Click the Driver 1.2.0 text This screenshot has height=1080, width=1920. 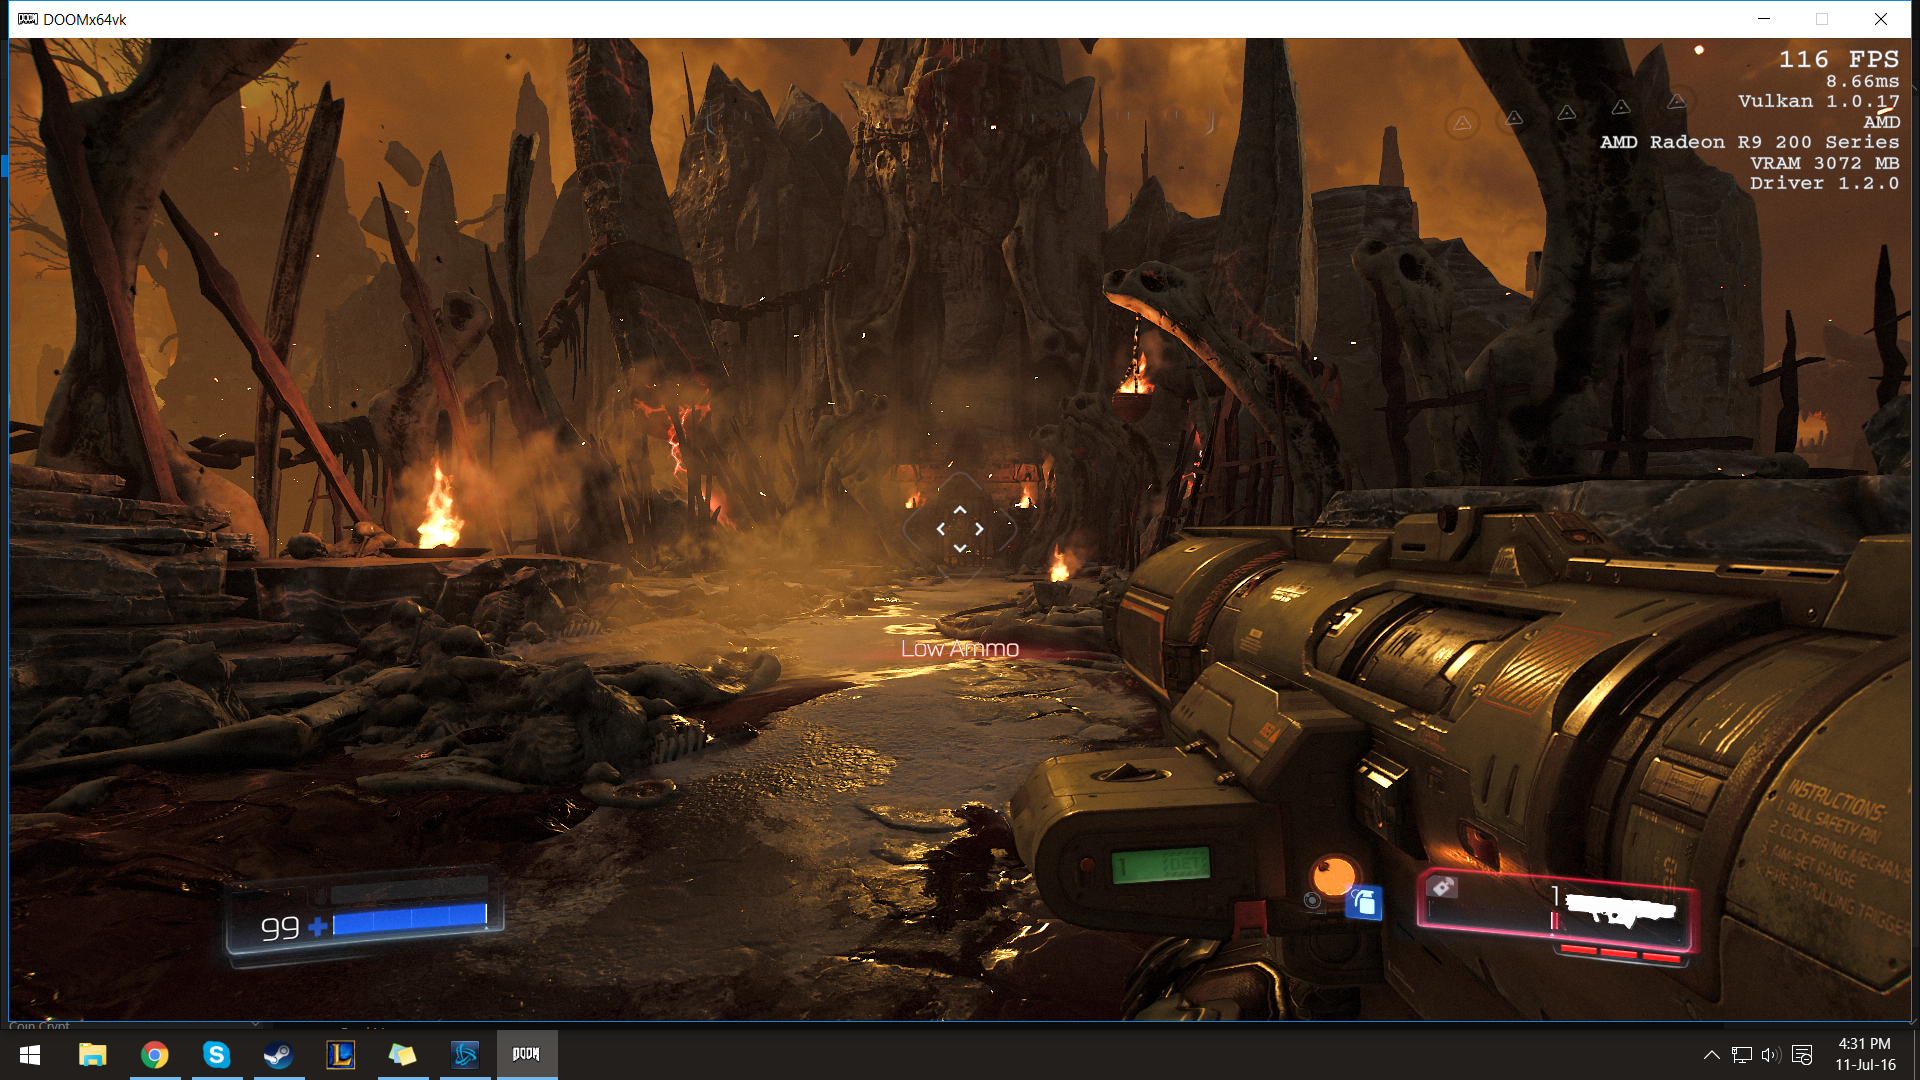click(x=1824, y=183)
